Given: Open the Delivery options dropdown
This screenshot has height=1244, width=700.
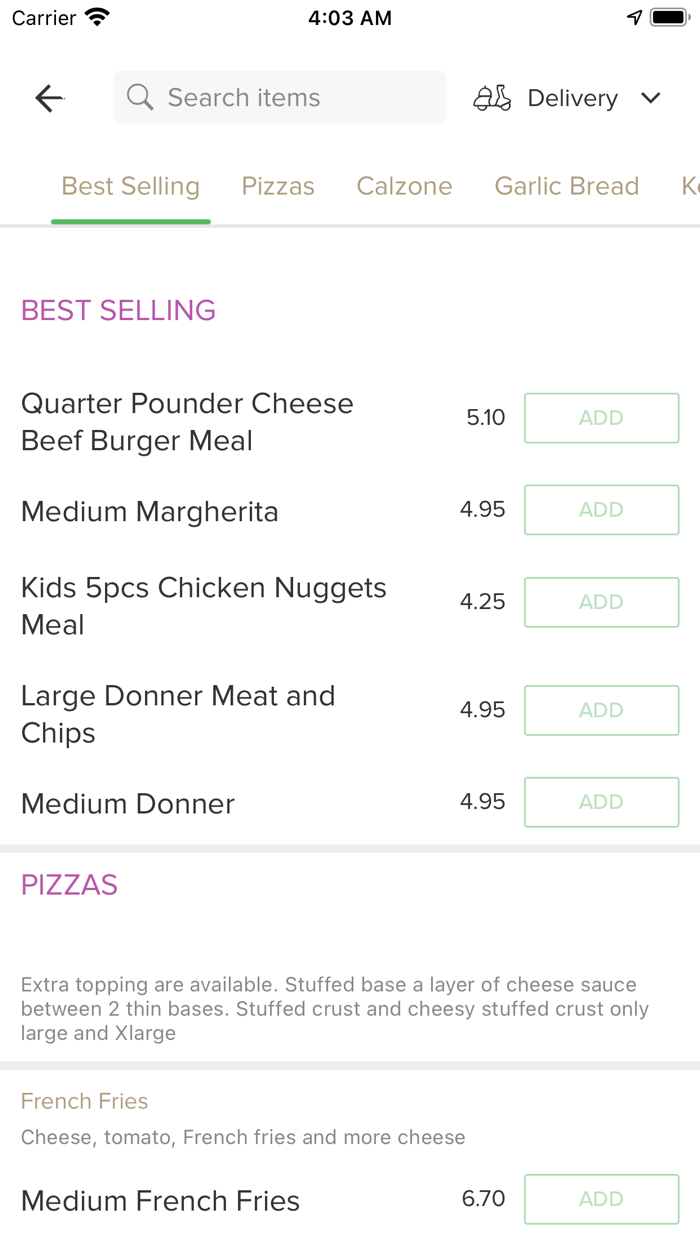Looking at the screenshot, I should pyautogui.click(x=572, y=97).
